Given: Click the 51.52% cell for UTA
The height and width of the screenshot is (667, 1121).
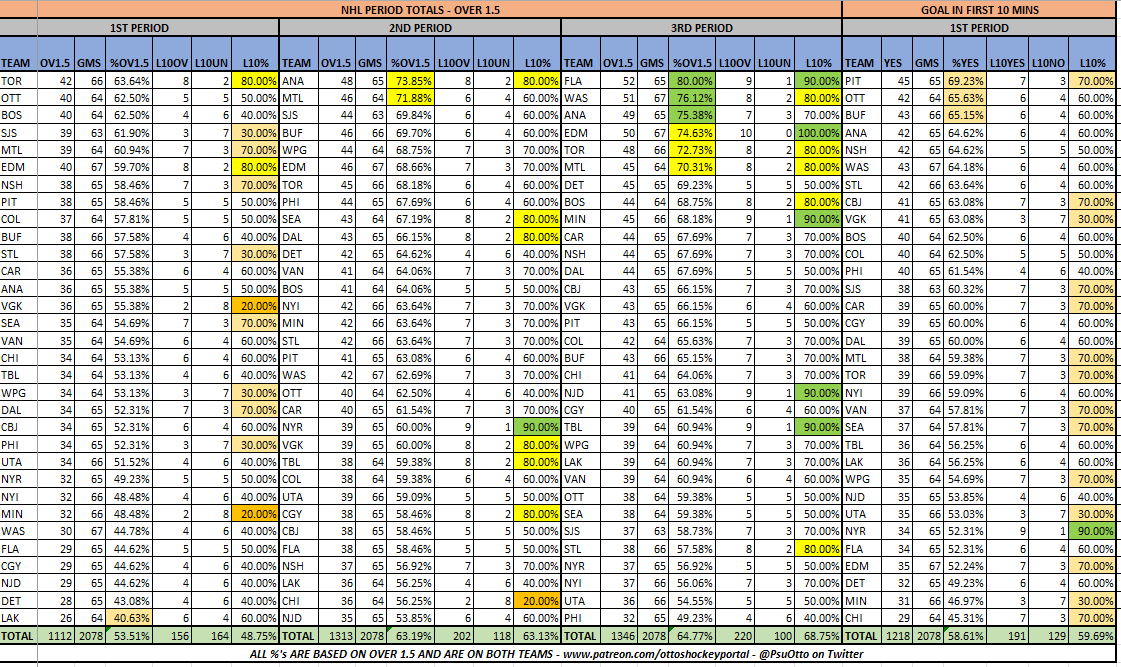Looking at the screenshot, I should [129, 462].
